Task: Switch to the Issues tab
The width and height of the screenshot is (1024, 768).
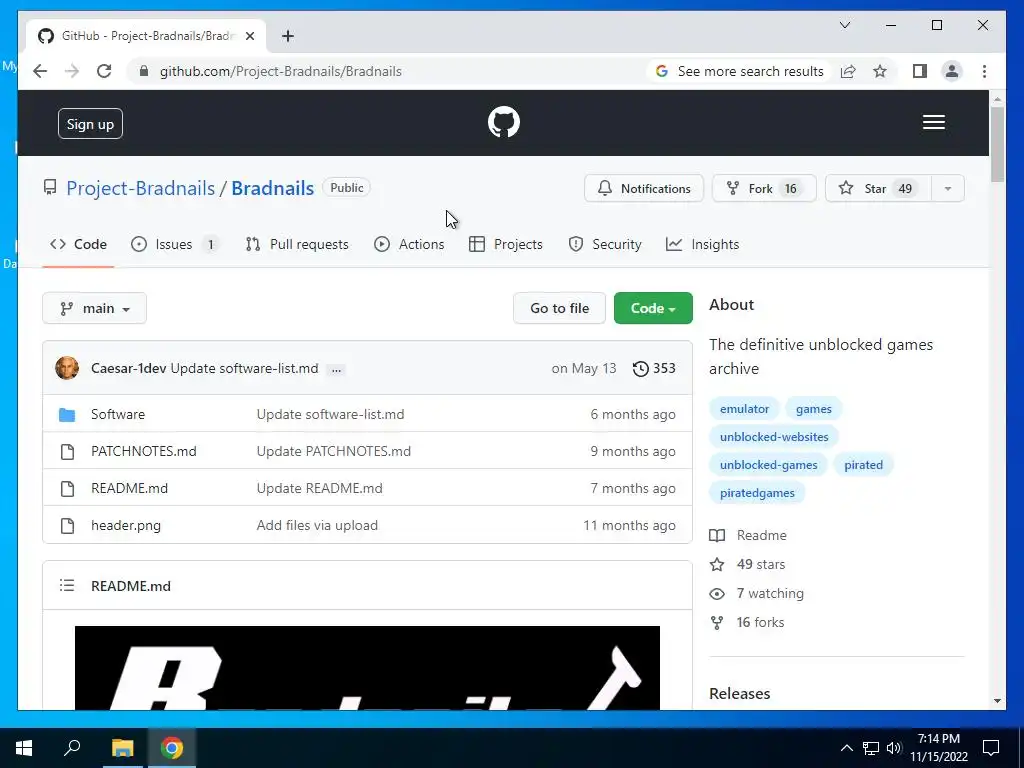Action: point(174,244)
